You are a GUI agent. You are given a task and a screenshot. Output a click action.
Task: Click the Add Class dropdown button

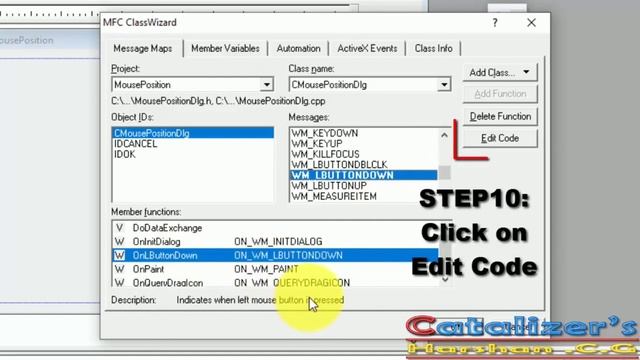(500, 72)
